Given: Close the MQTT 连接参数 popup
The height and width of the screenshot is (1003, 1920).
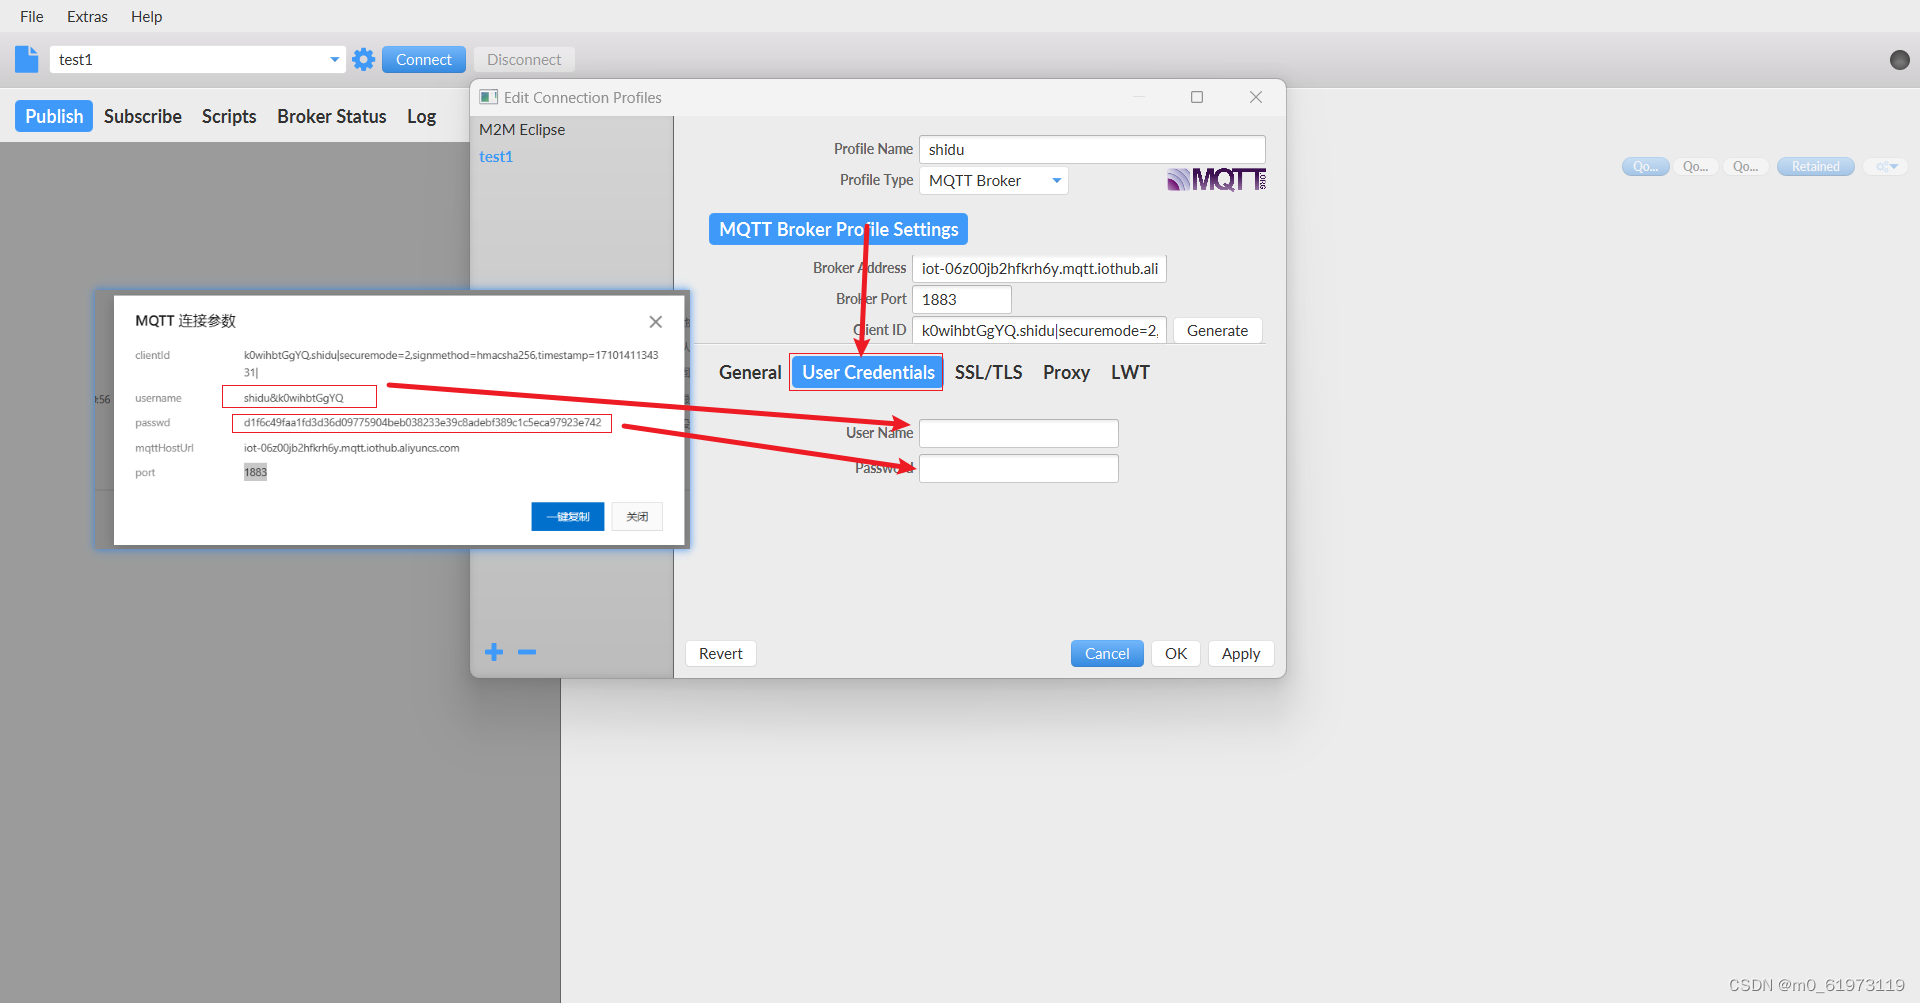Looking at the screenshot, I should pos(655,321).
